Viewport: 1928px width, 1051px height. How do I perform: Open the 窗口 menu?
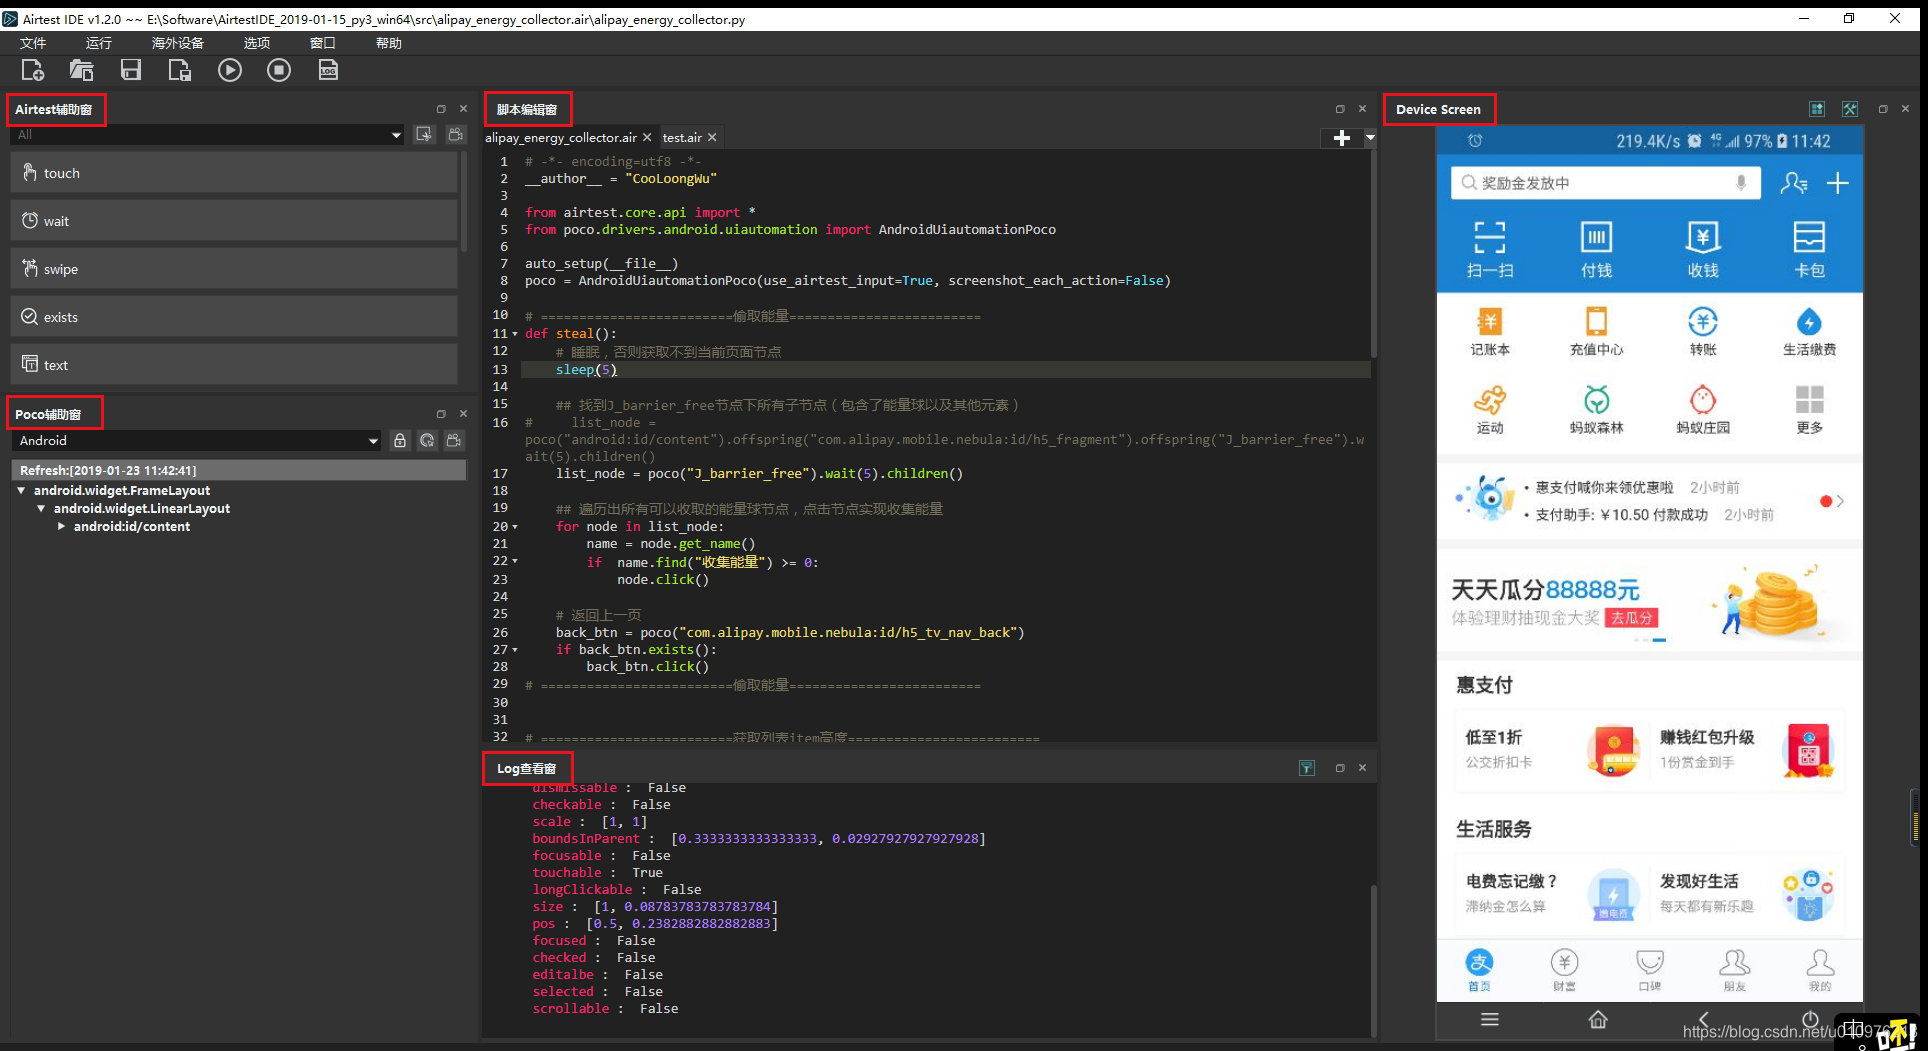[x=323, y=43]
